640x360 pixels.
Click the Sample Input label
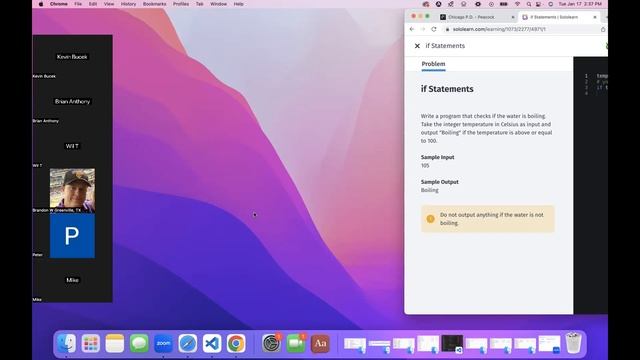438,157
